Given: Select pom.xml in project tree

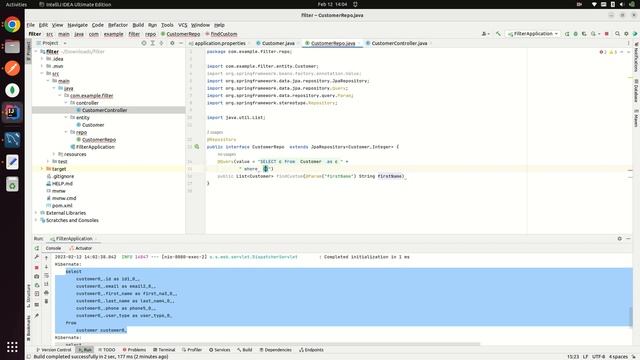Looking at the screenshot, I should pos(62,206).
